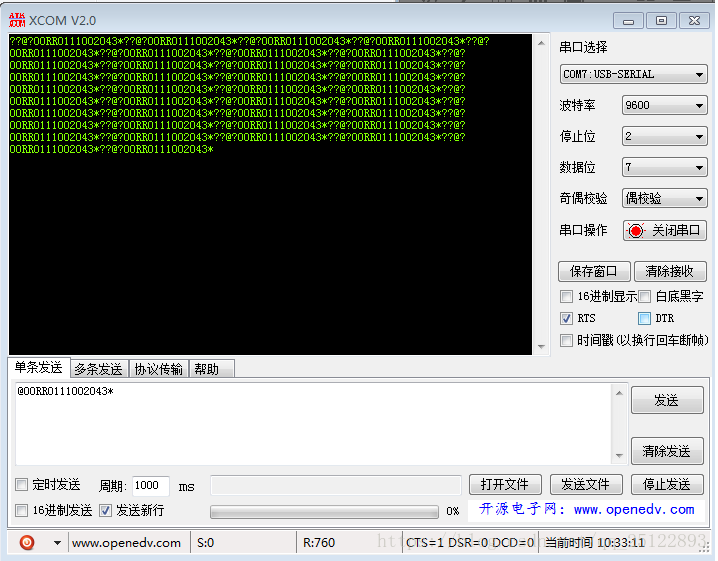718x561 pixels.
Task: Click the file send progress bar showing 0%
Action: tap(324, 512)
